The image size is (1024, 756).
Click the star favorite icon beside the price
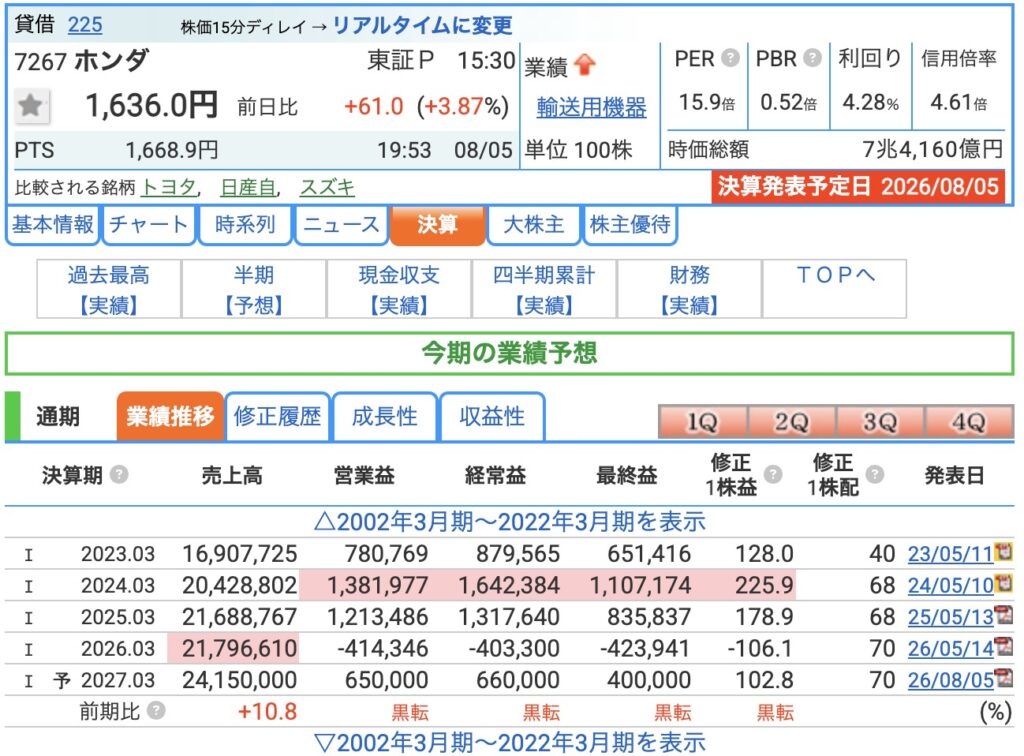pos(31,105)
